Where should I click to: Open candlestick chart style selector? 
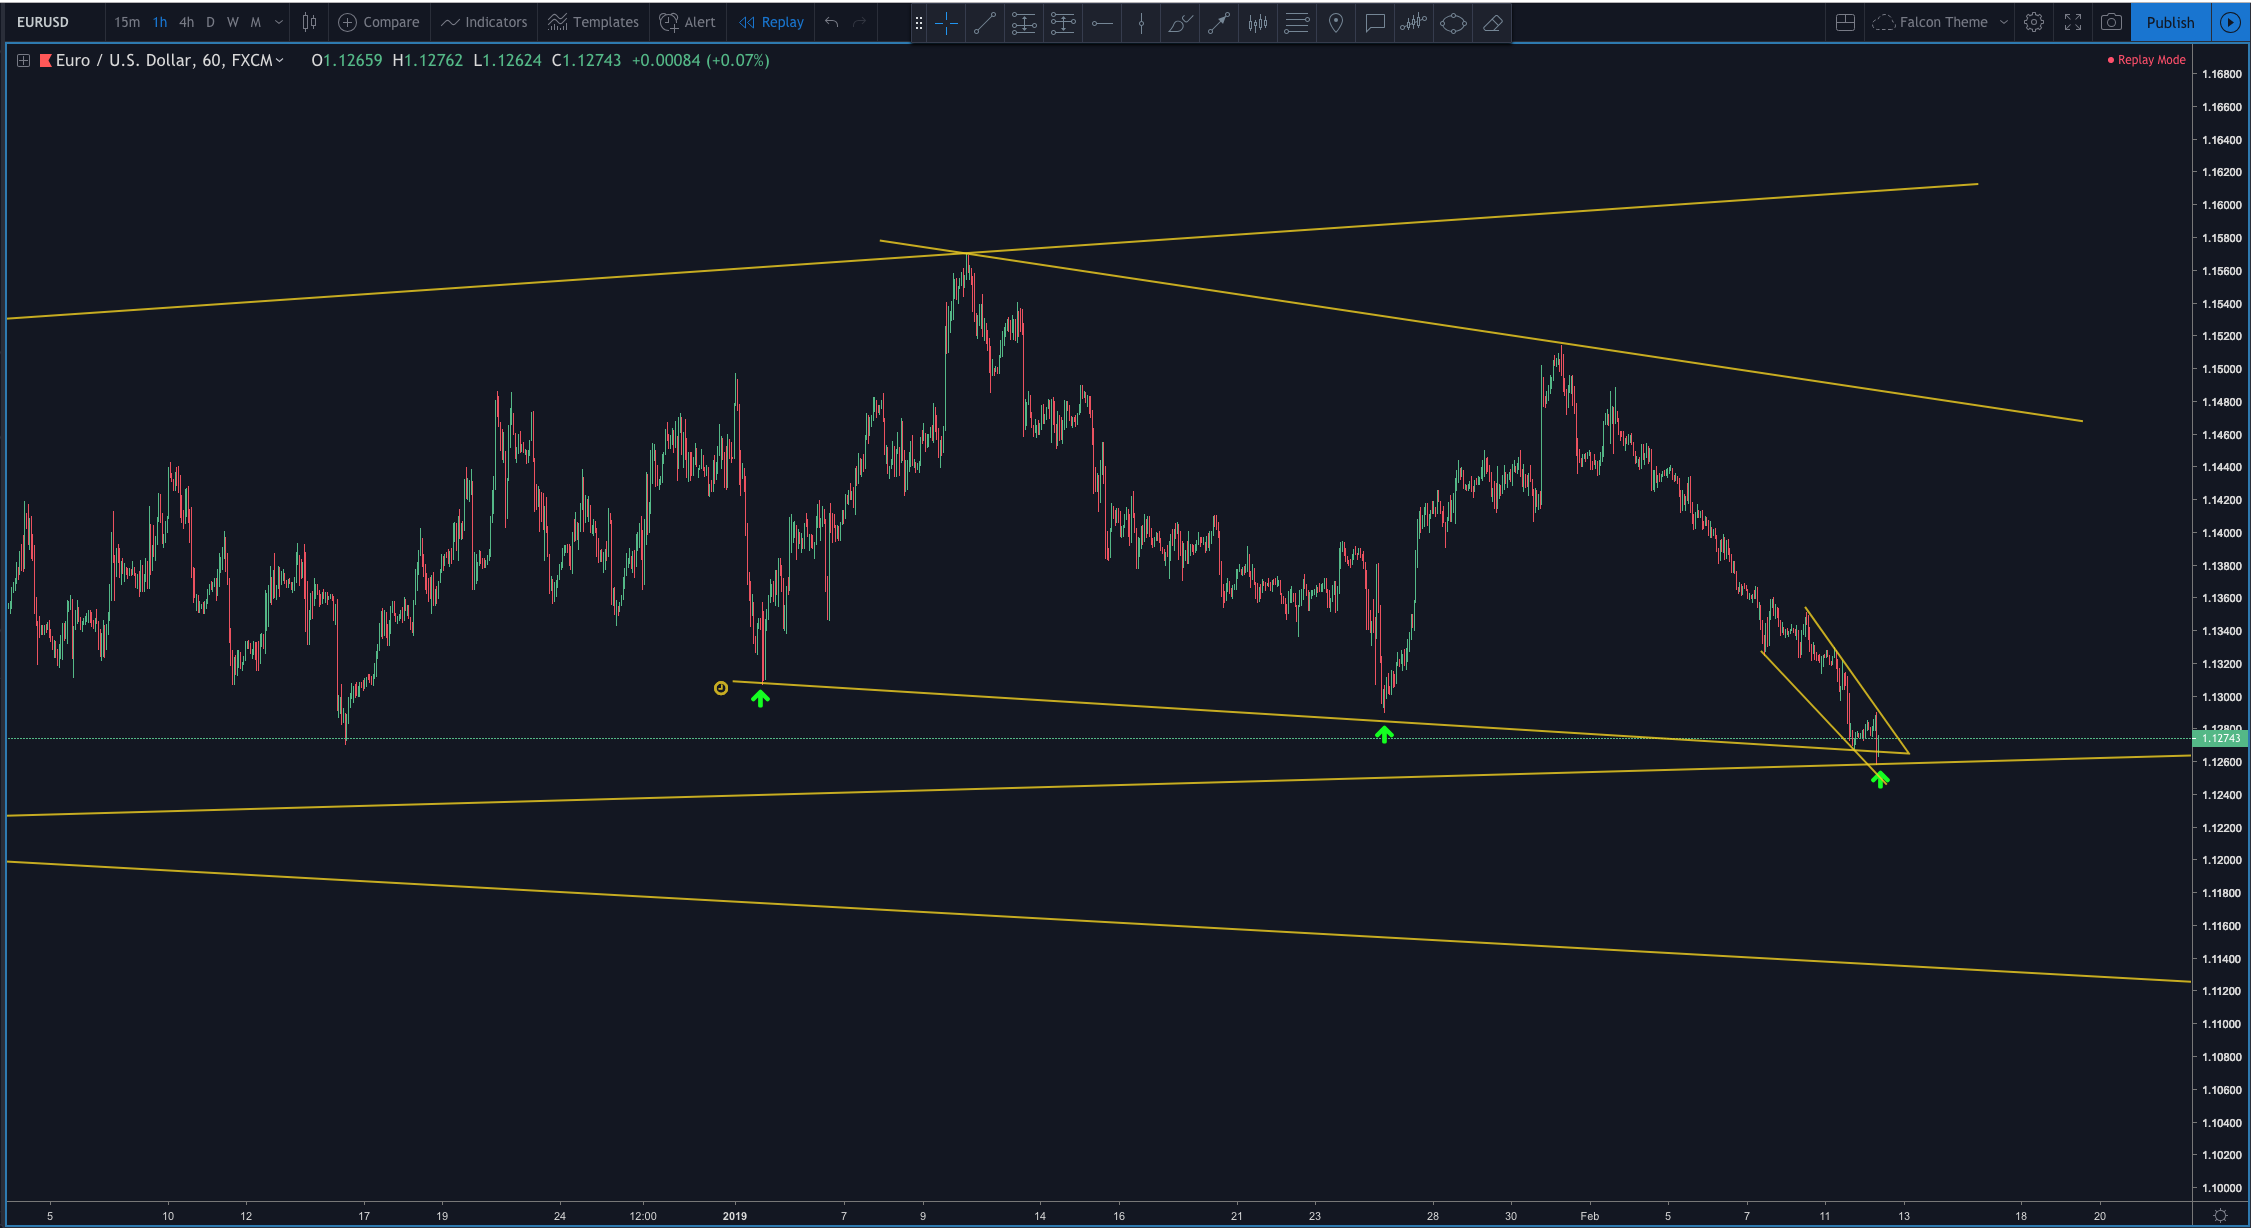310,22
